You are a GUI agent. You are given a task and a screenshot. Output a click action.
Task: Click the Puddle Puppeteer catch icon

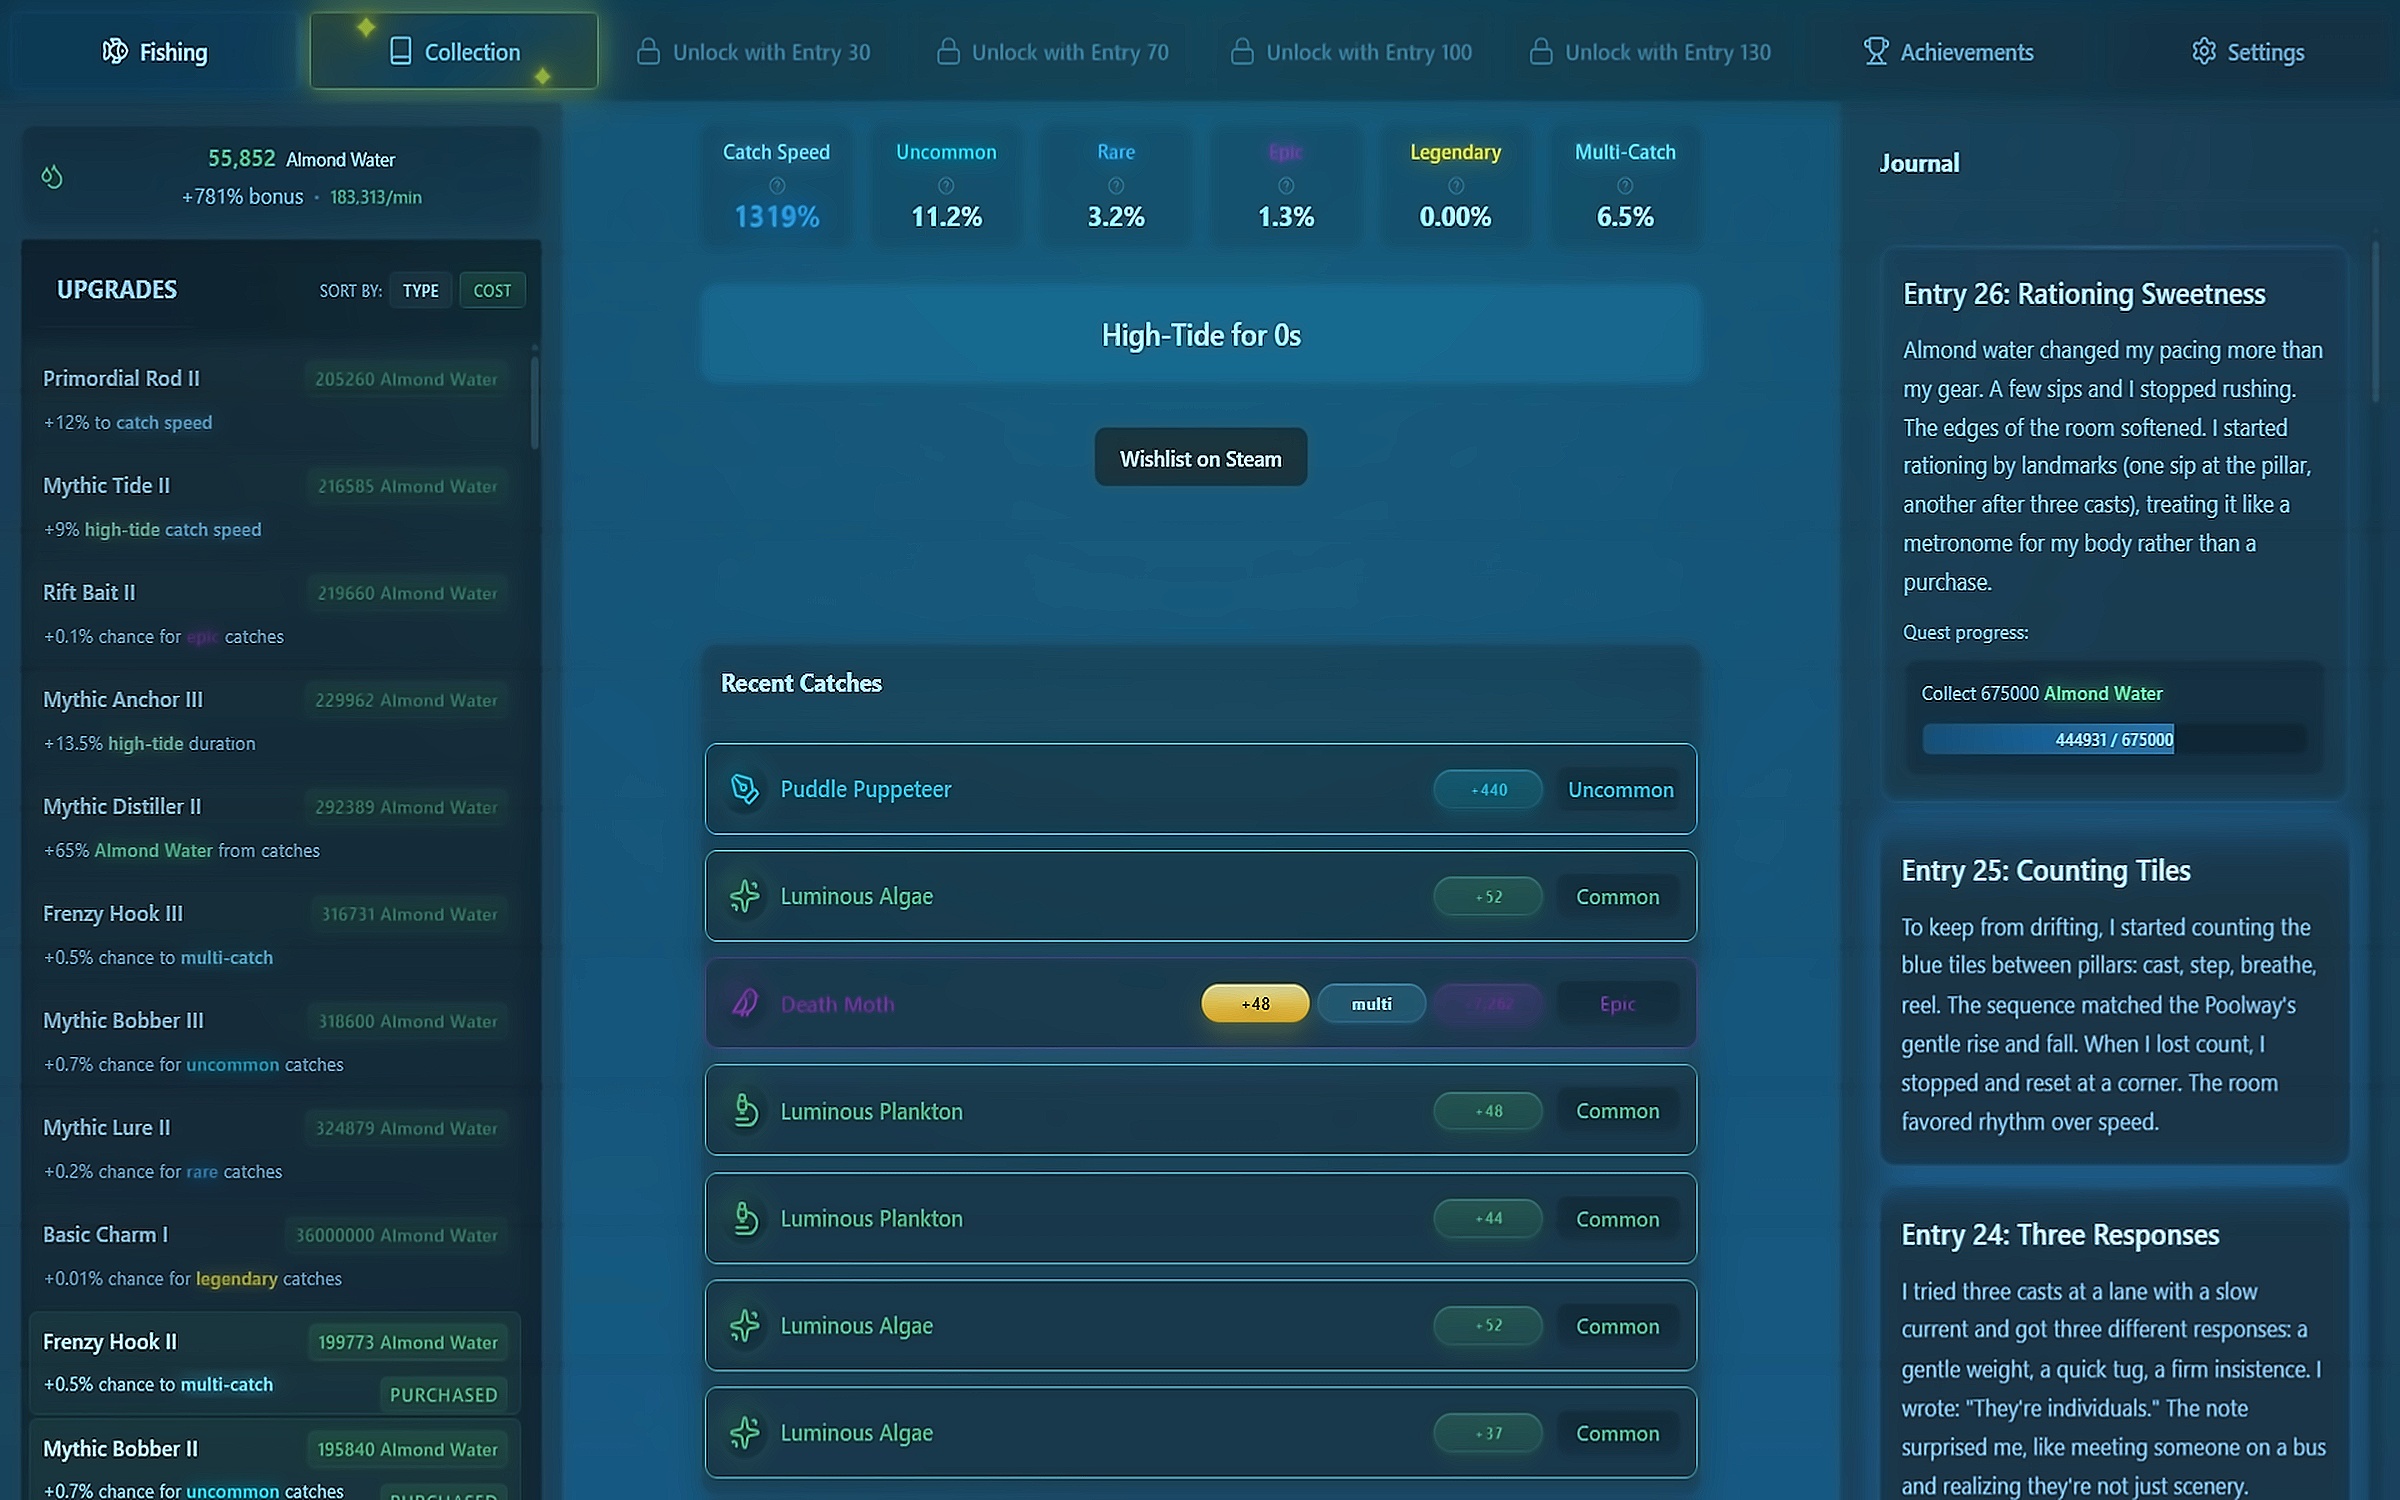744,789
